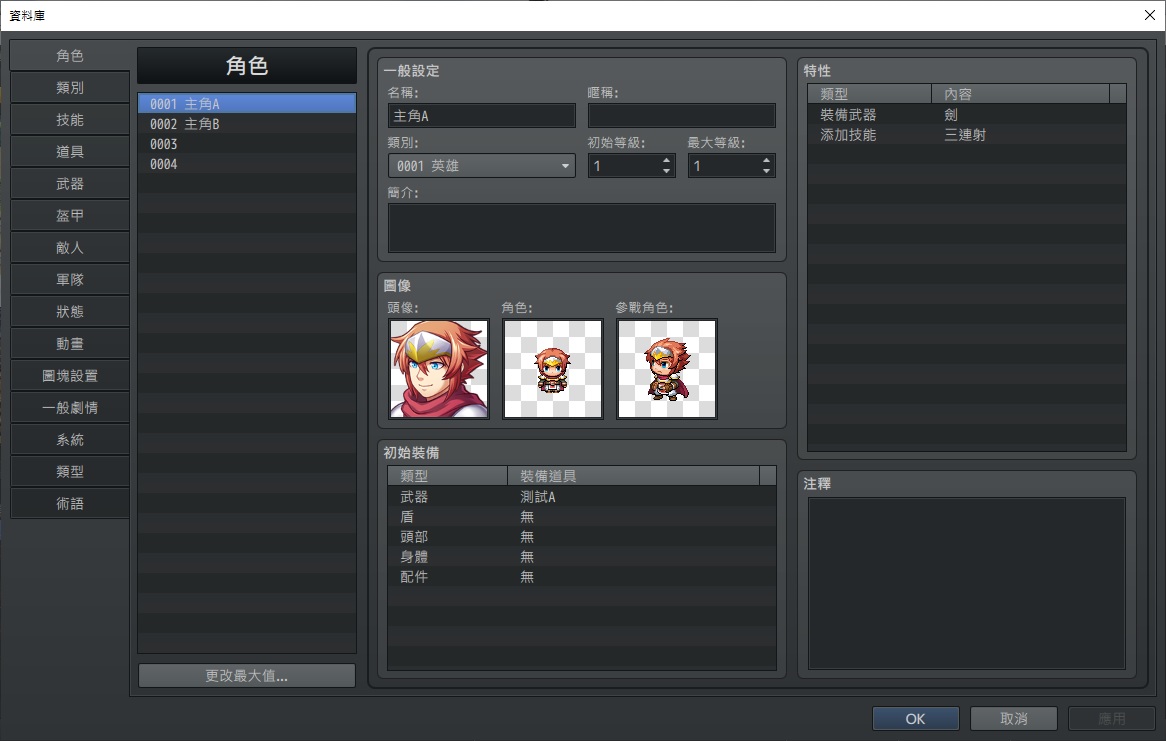The height and width of the screenshot is (741, 1166).
Task: Change the 參戰角色 battler image
Action: click(666, 369)
